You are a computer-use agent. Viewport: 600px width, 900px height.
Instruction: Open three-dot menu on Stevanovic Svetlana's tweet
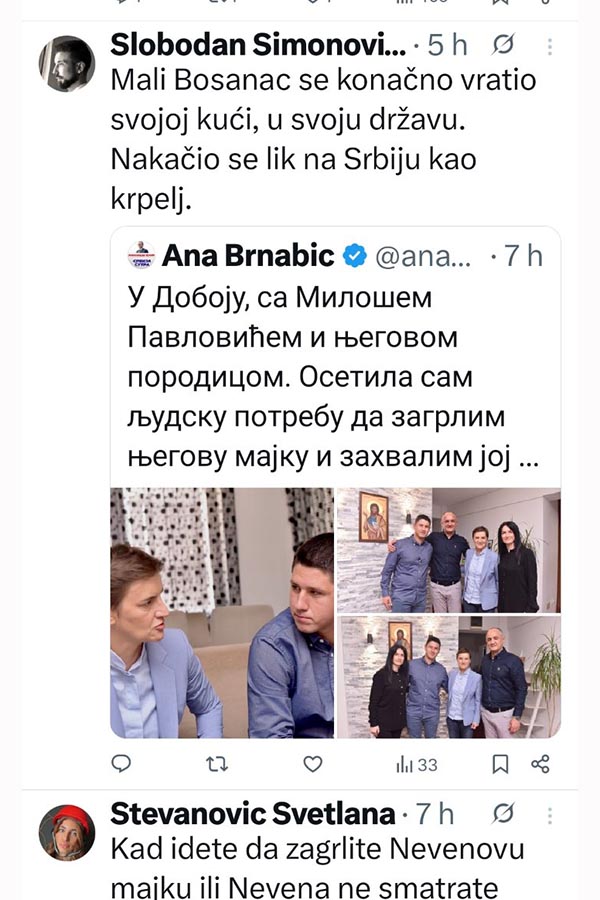pyautogui.click(x=549, y=815)
